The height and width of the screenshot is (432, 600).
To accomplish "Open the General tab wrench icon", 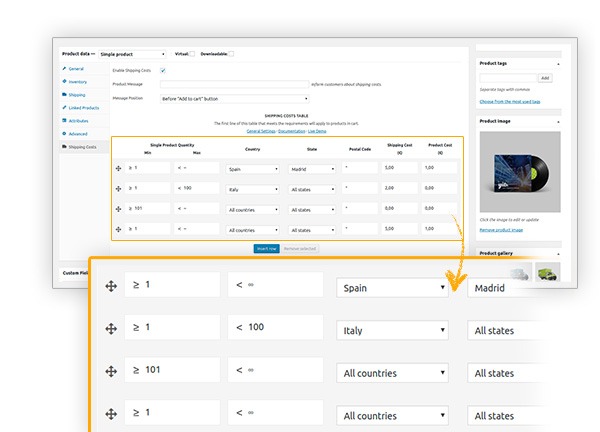I will point(64,68).
